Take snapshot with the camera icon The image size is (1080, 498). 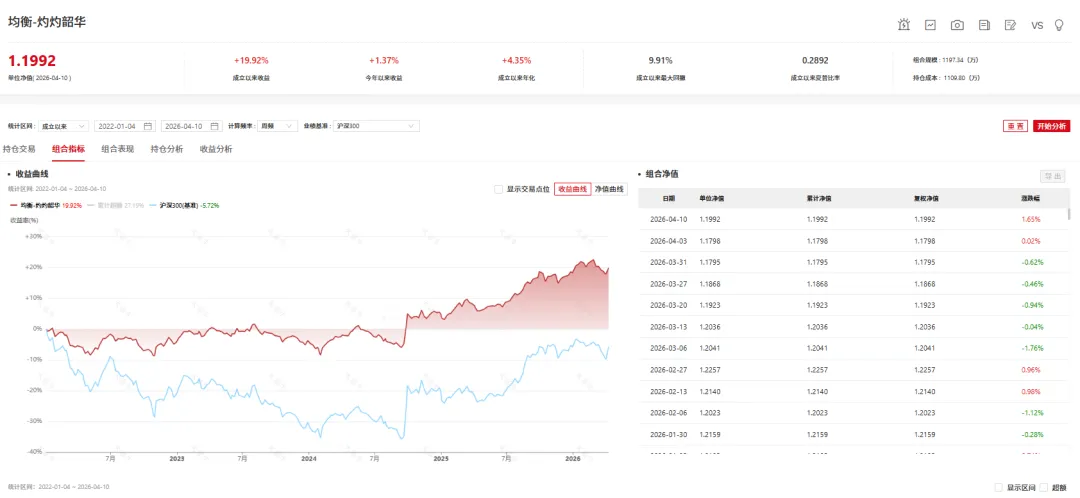[x=957, y=25]
